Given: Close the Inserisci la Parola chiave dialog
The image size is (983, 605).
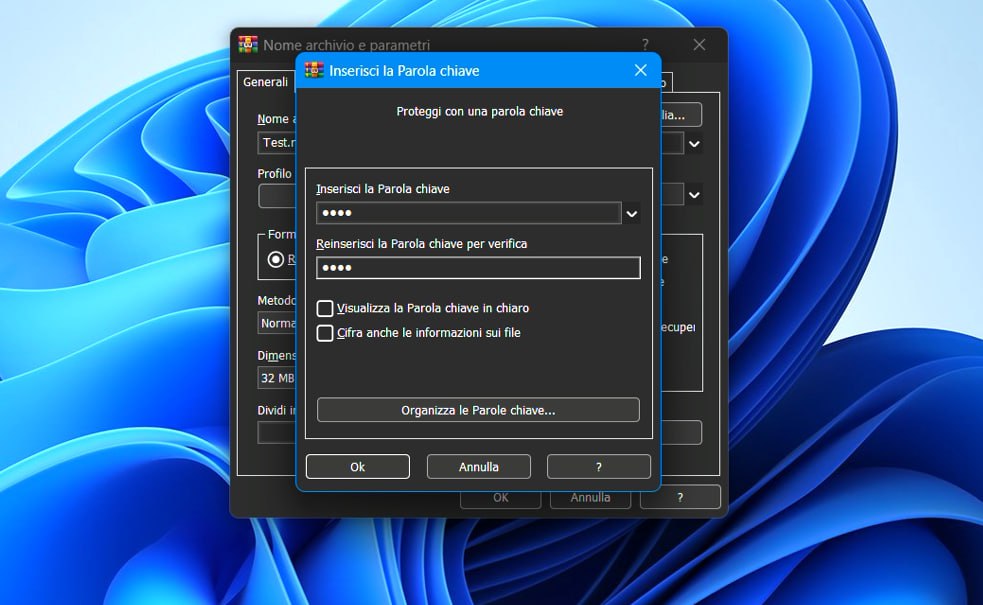Looking at the screenshot, I should click(641, 71).
